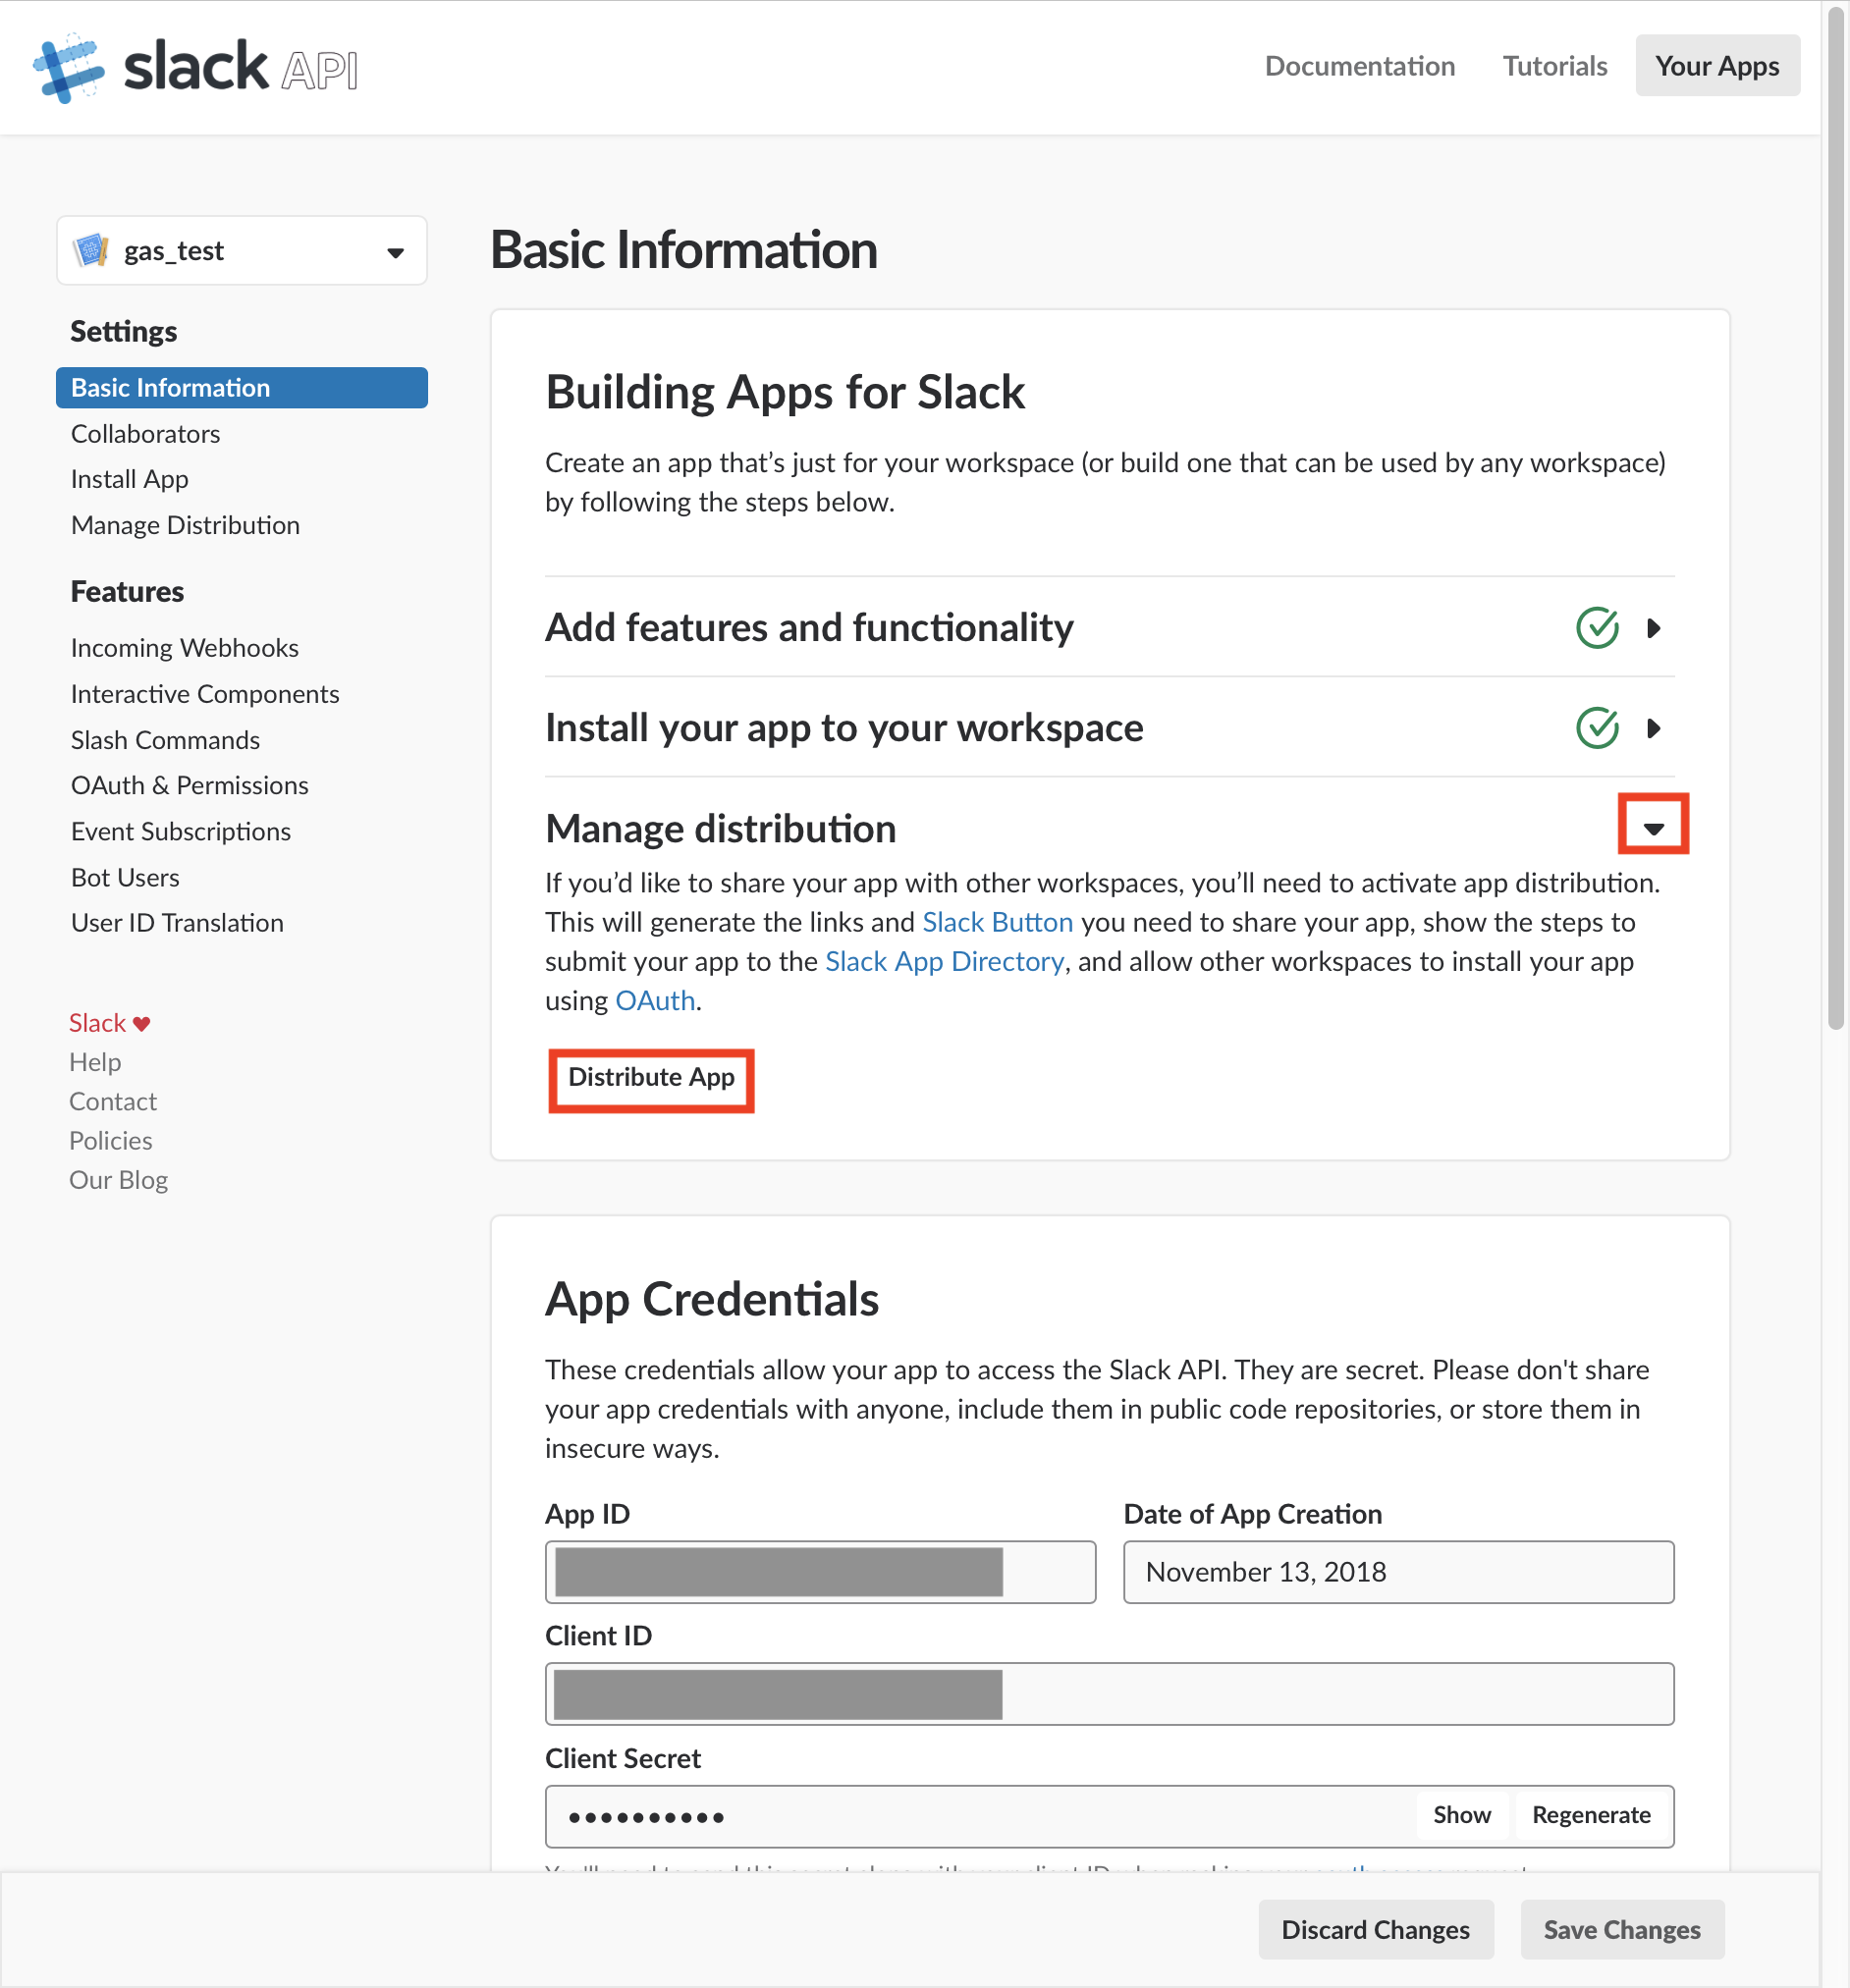
Task: Open Incoming Webhooks feature
Action: click(x=185, y=648)
